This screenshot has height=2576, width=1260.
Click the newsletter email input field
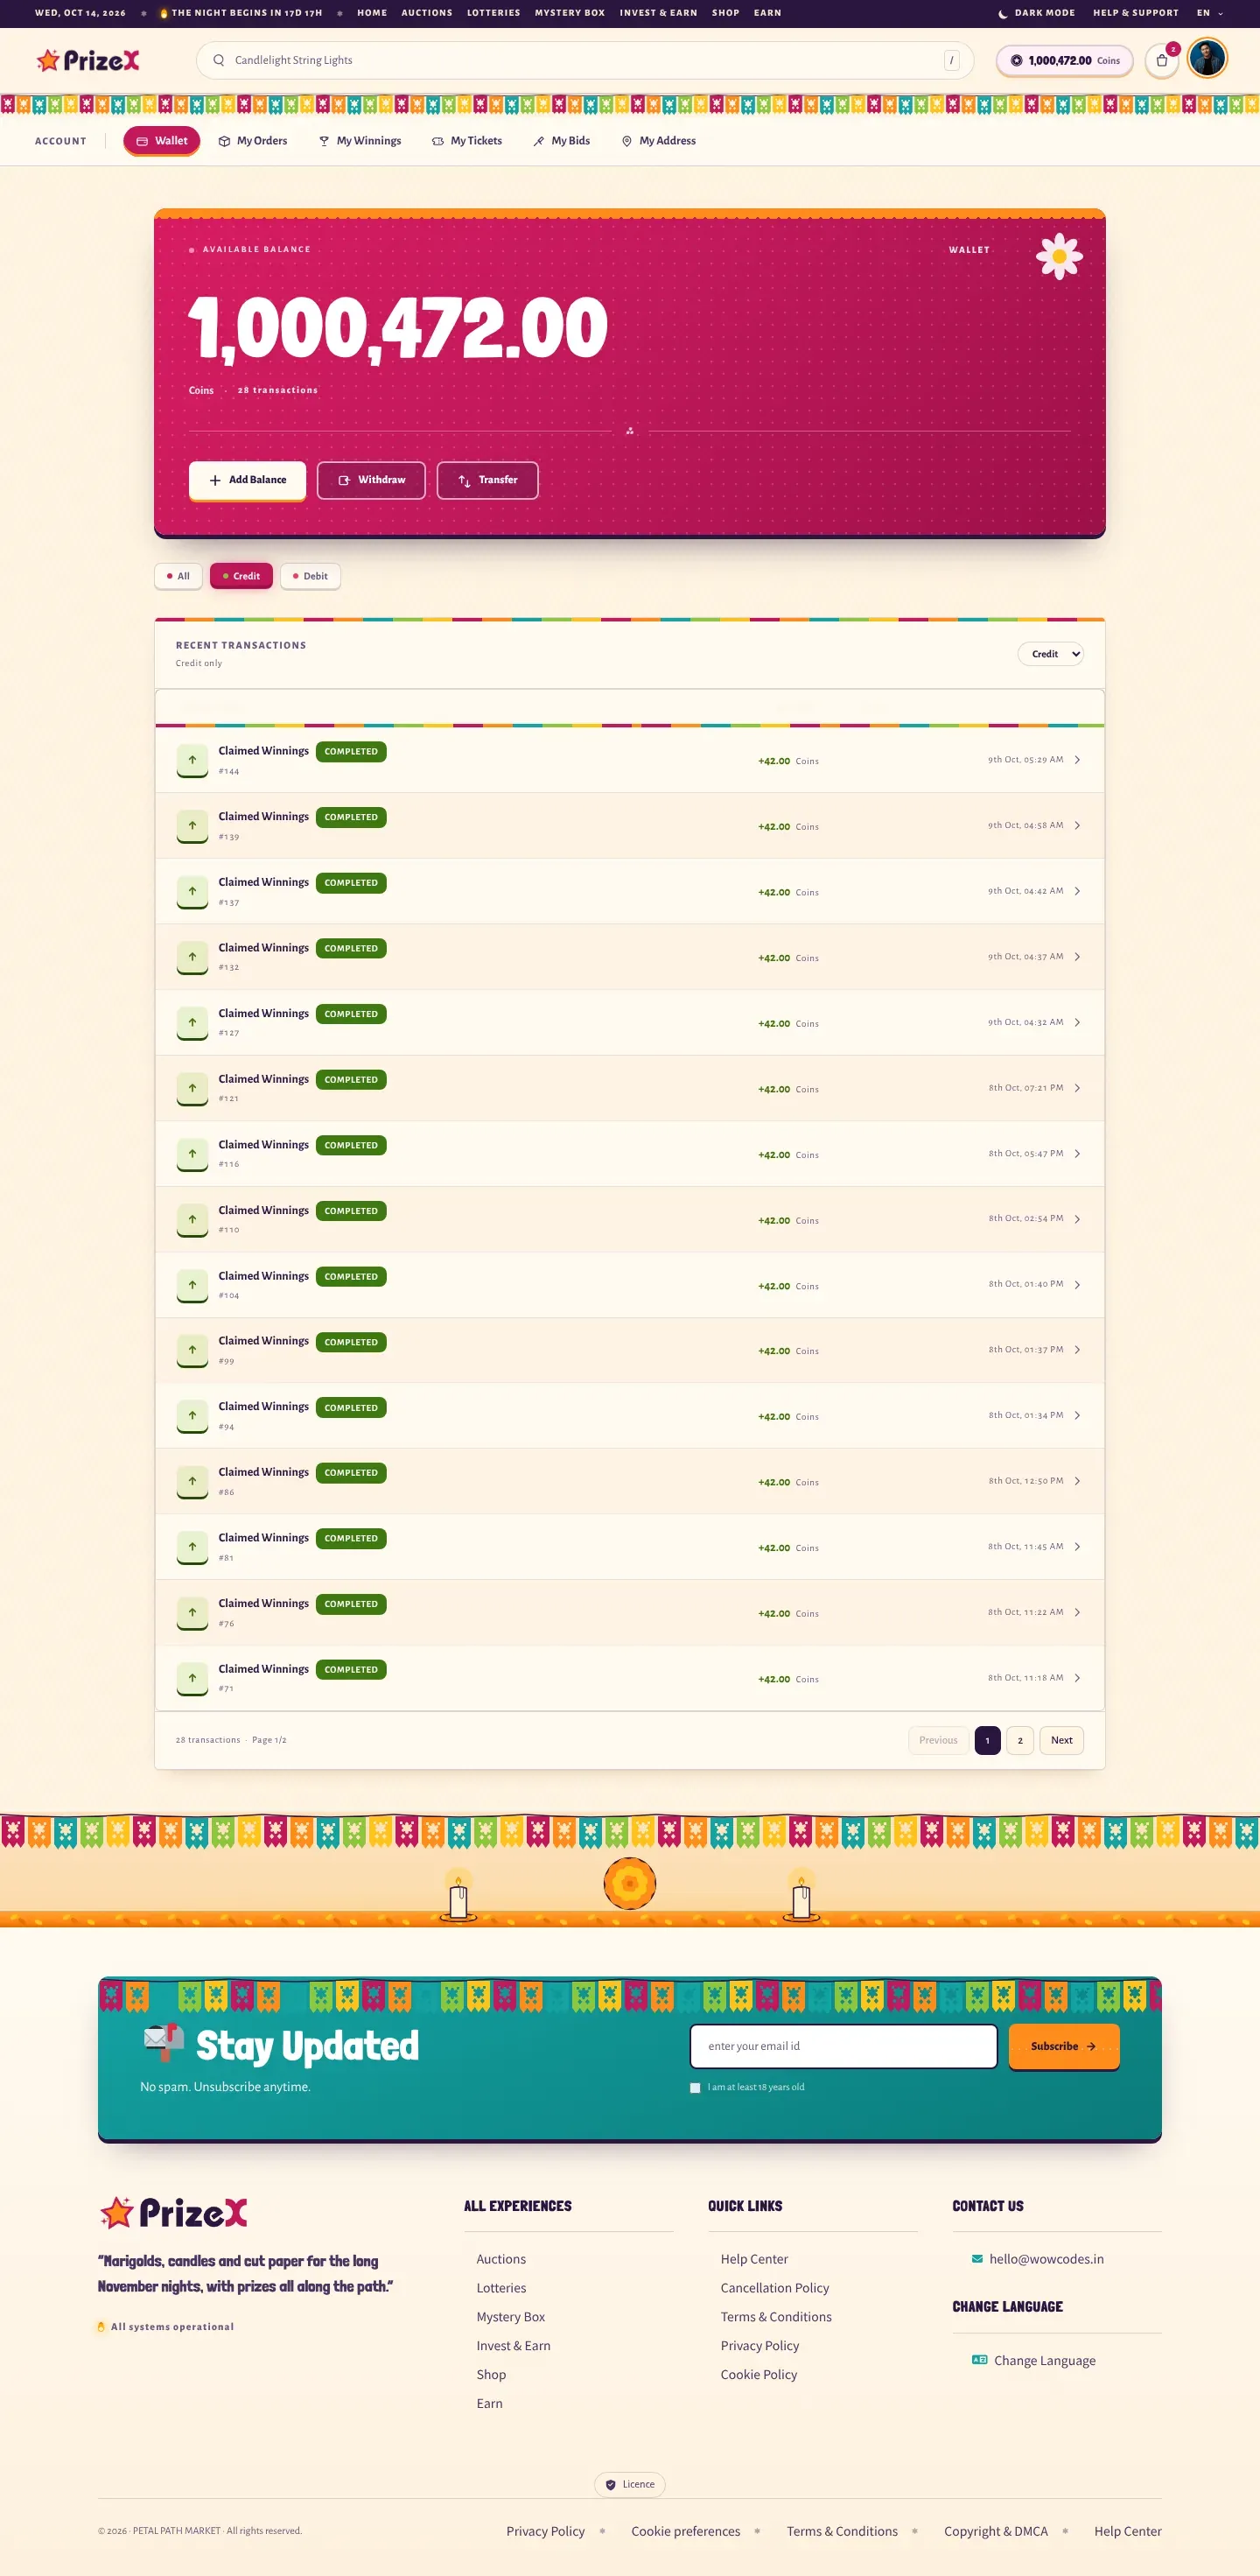point(843,2046)
